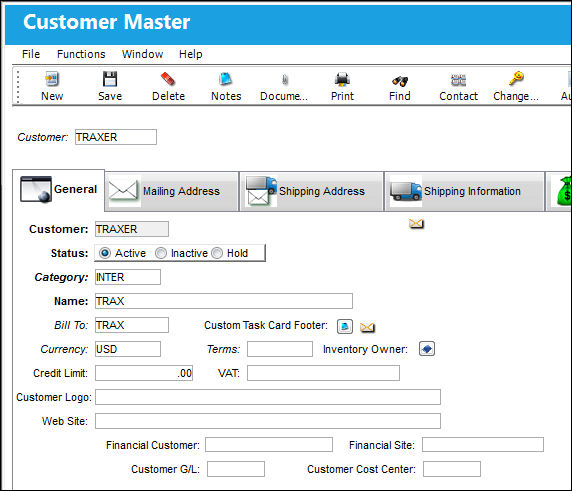Click the Find binoculars icon
The height and width of the screenshot is (491, 572).
(400, 81)
